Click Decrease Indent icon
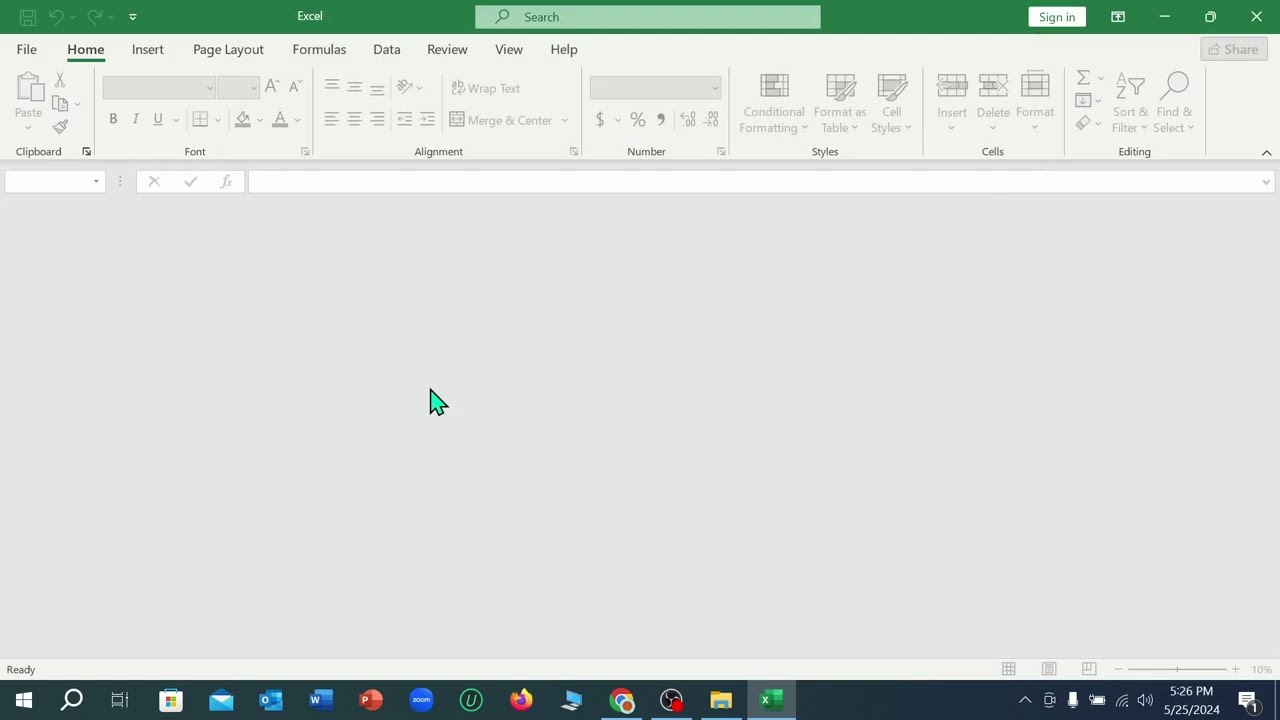Image resolution: width=1280 pixels, height=720 pixels. pyautogui.click(x=404, y=120)
